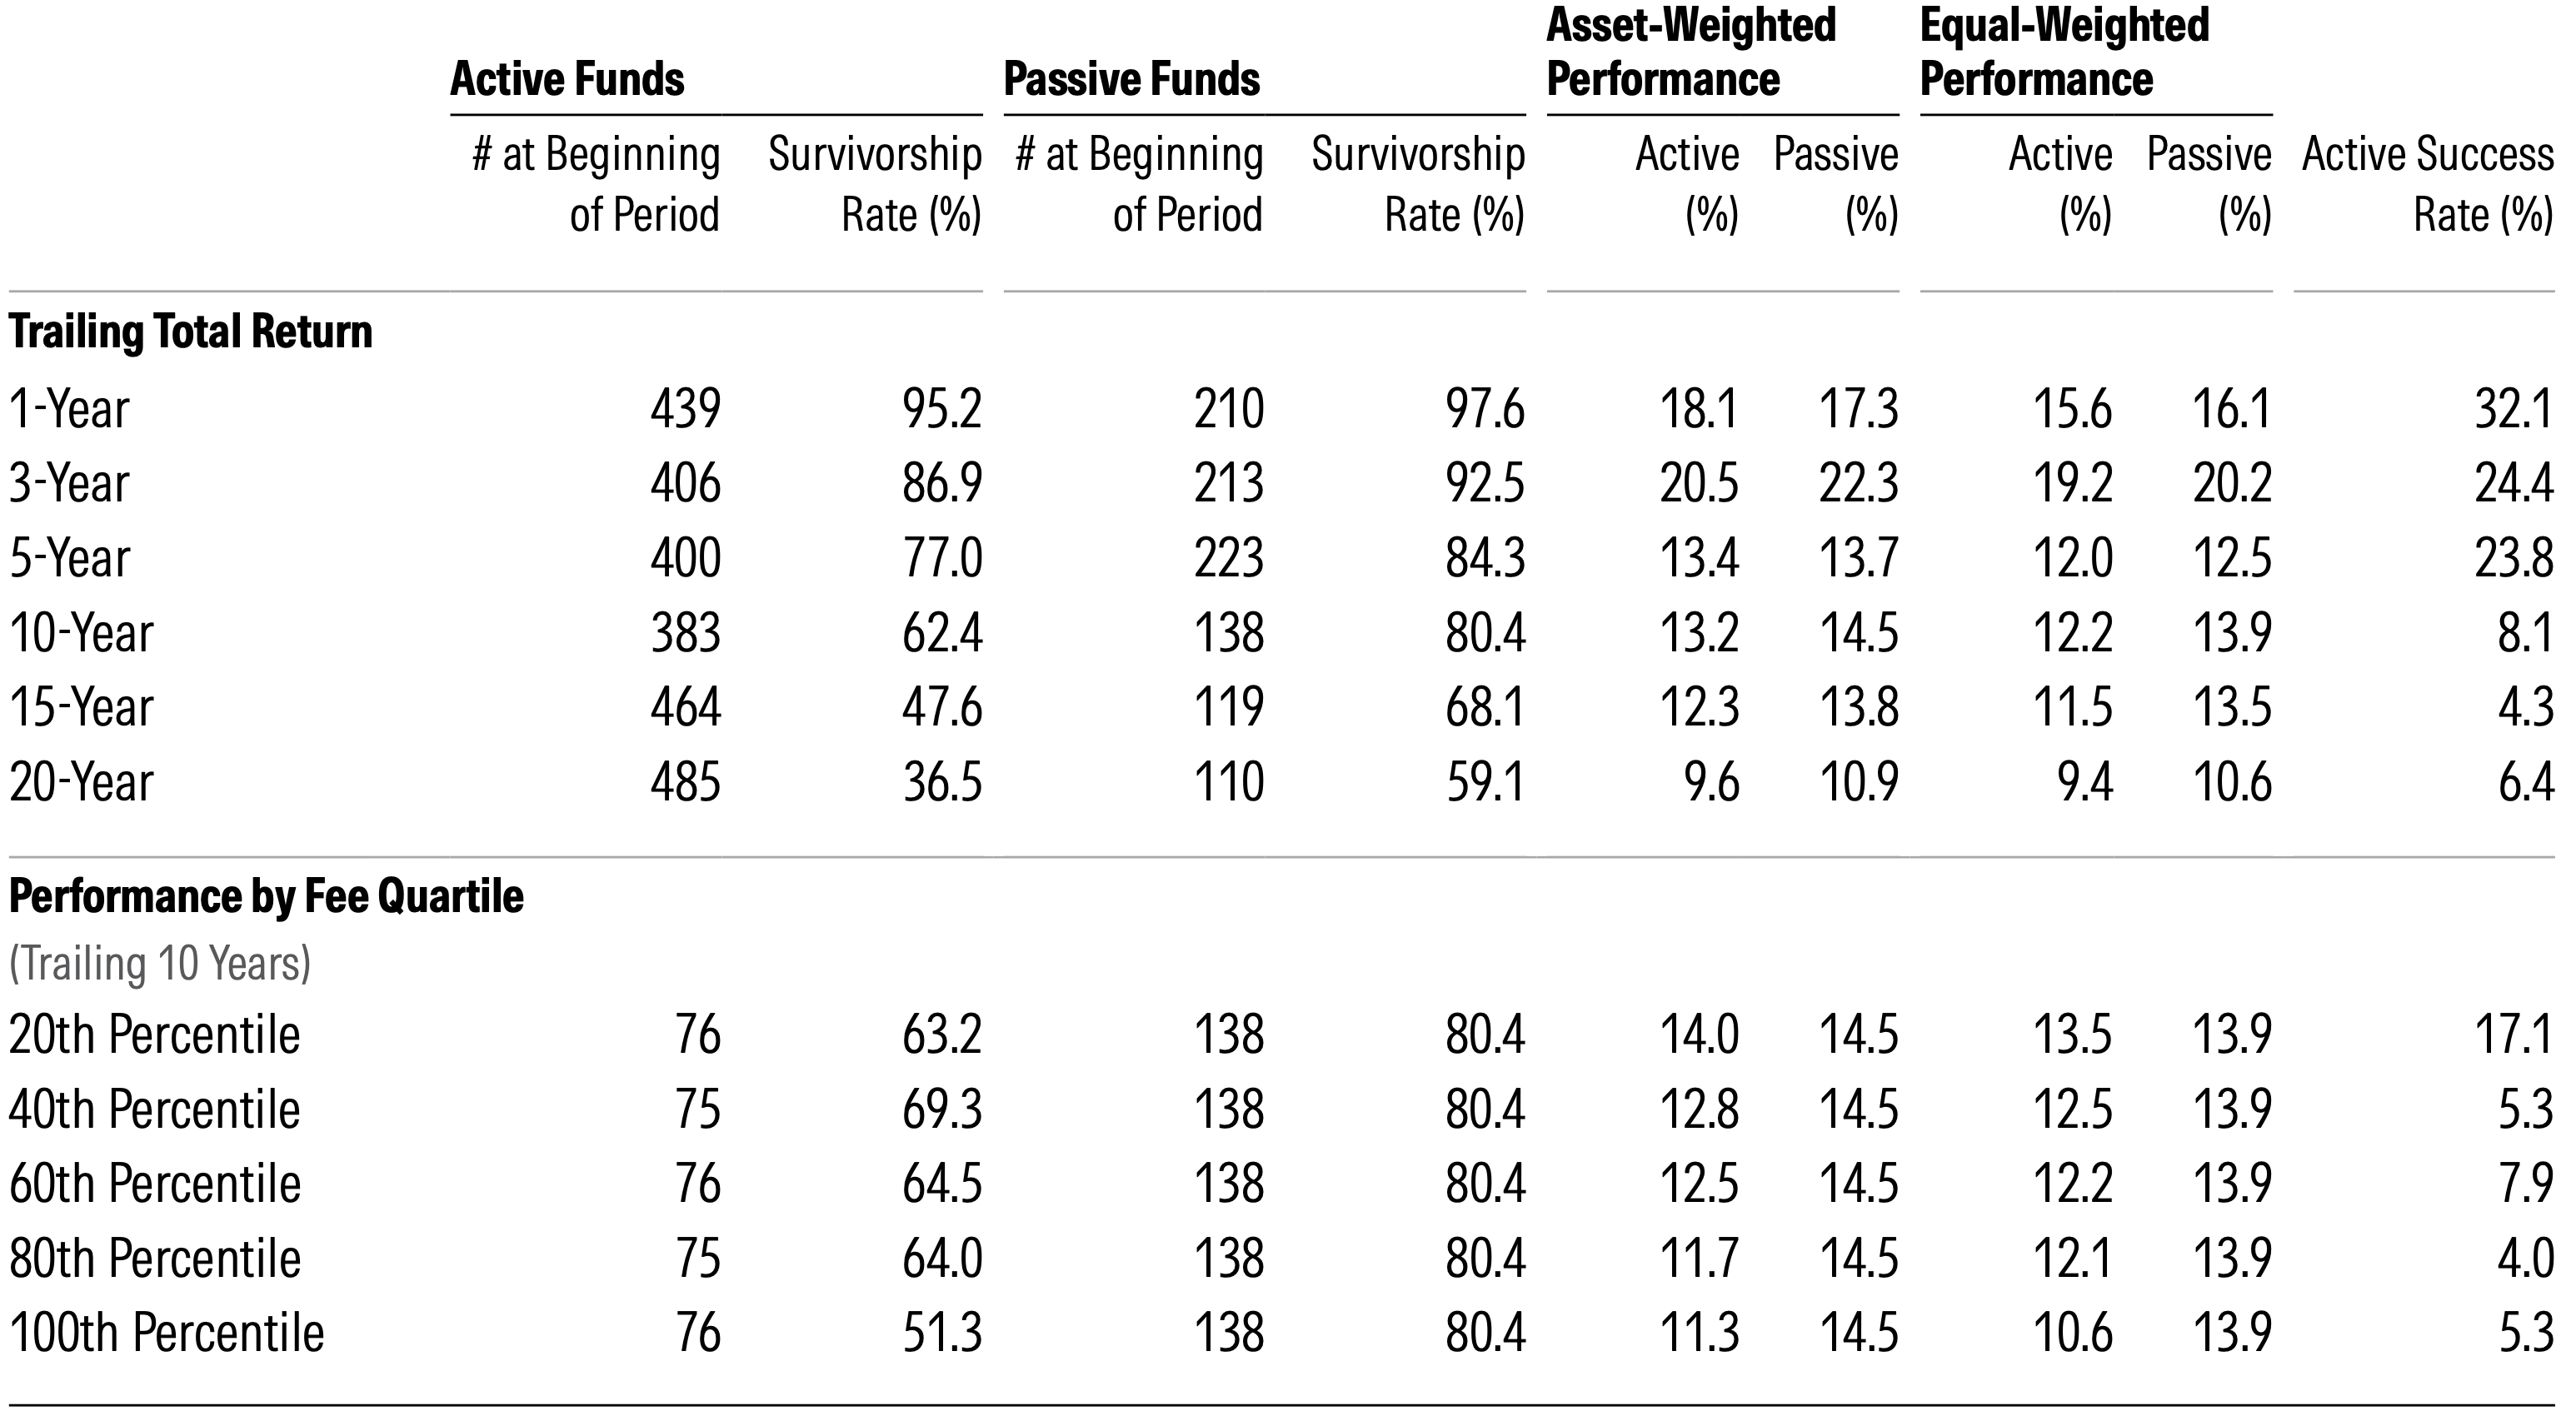Click the 439 active funds count cell
The height and width of the screenshot is (1411, 2576).
[685, 409]
